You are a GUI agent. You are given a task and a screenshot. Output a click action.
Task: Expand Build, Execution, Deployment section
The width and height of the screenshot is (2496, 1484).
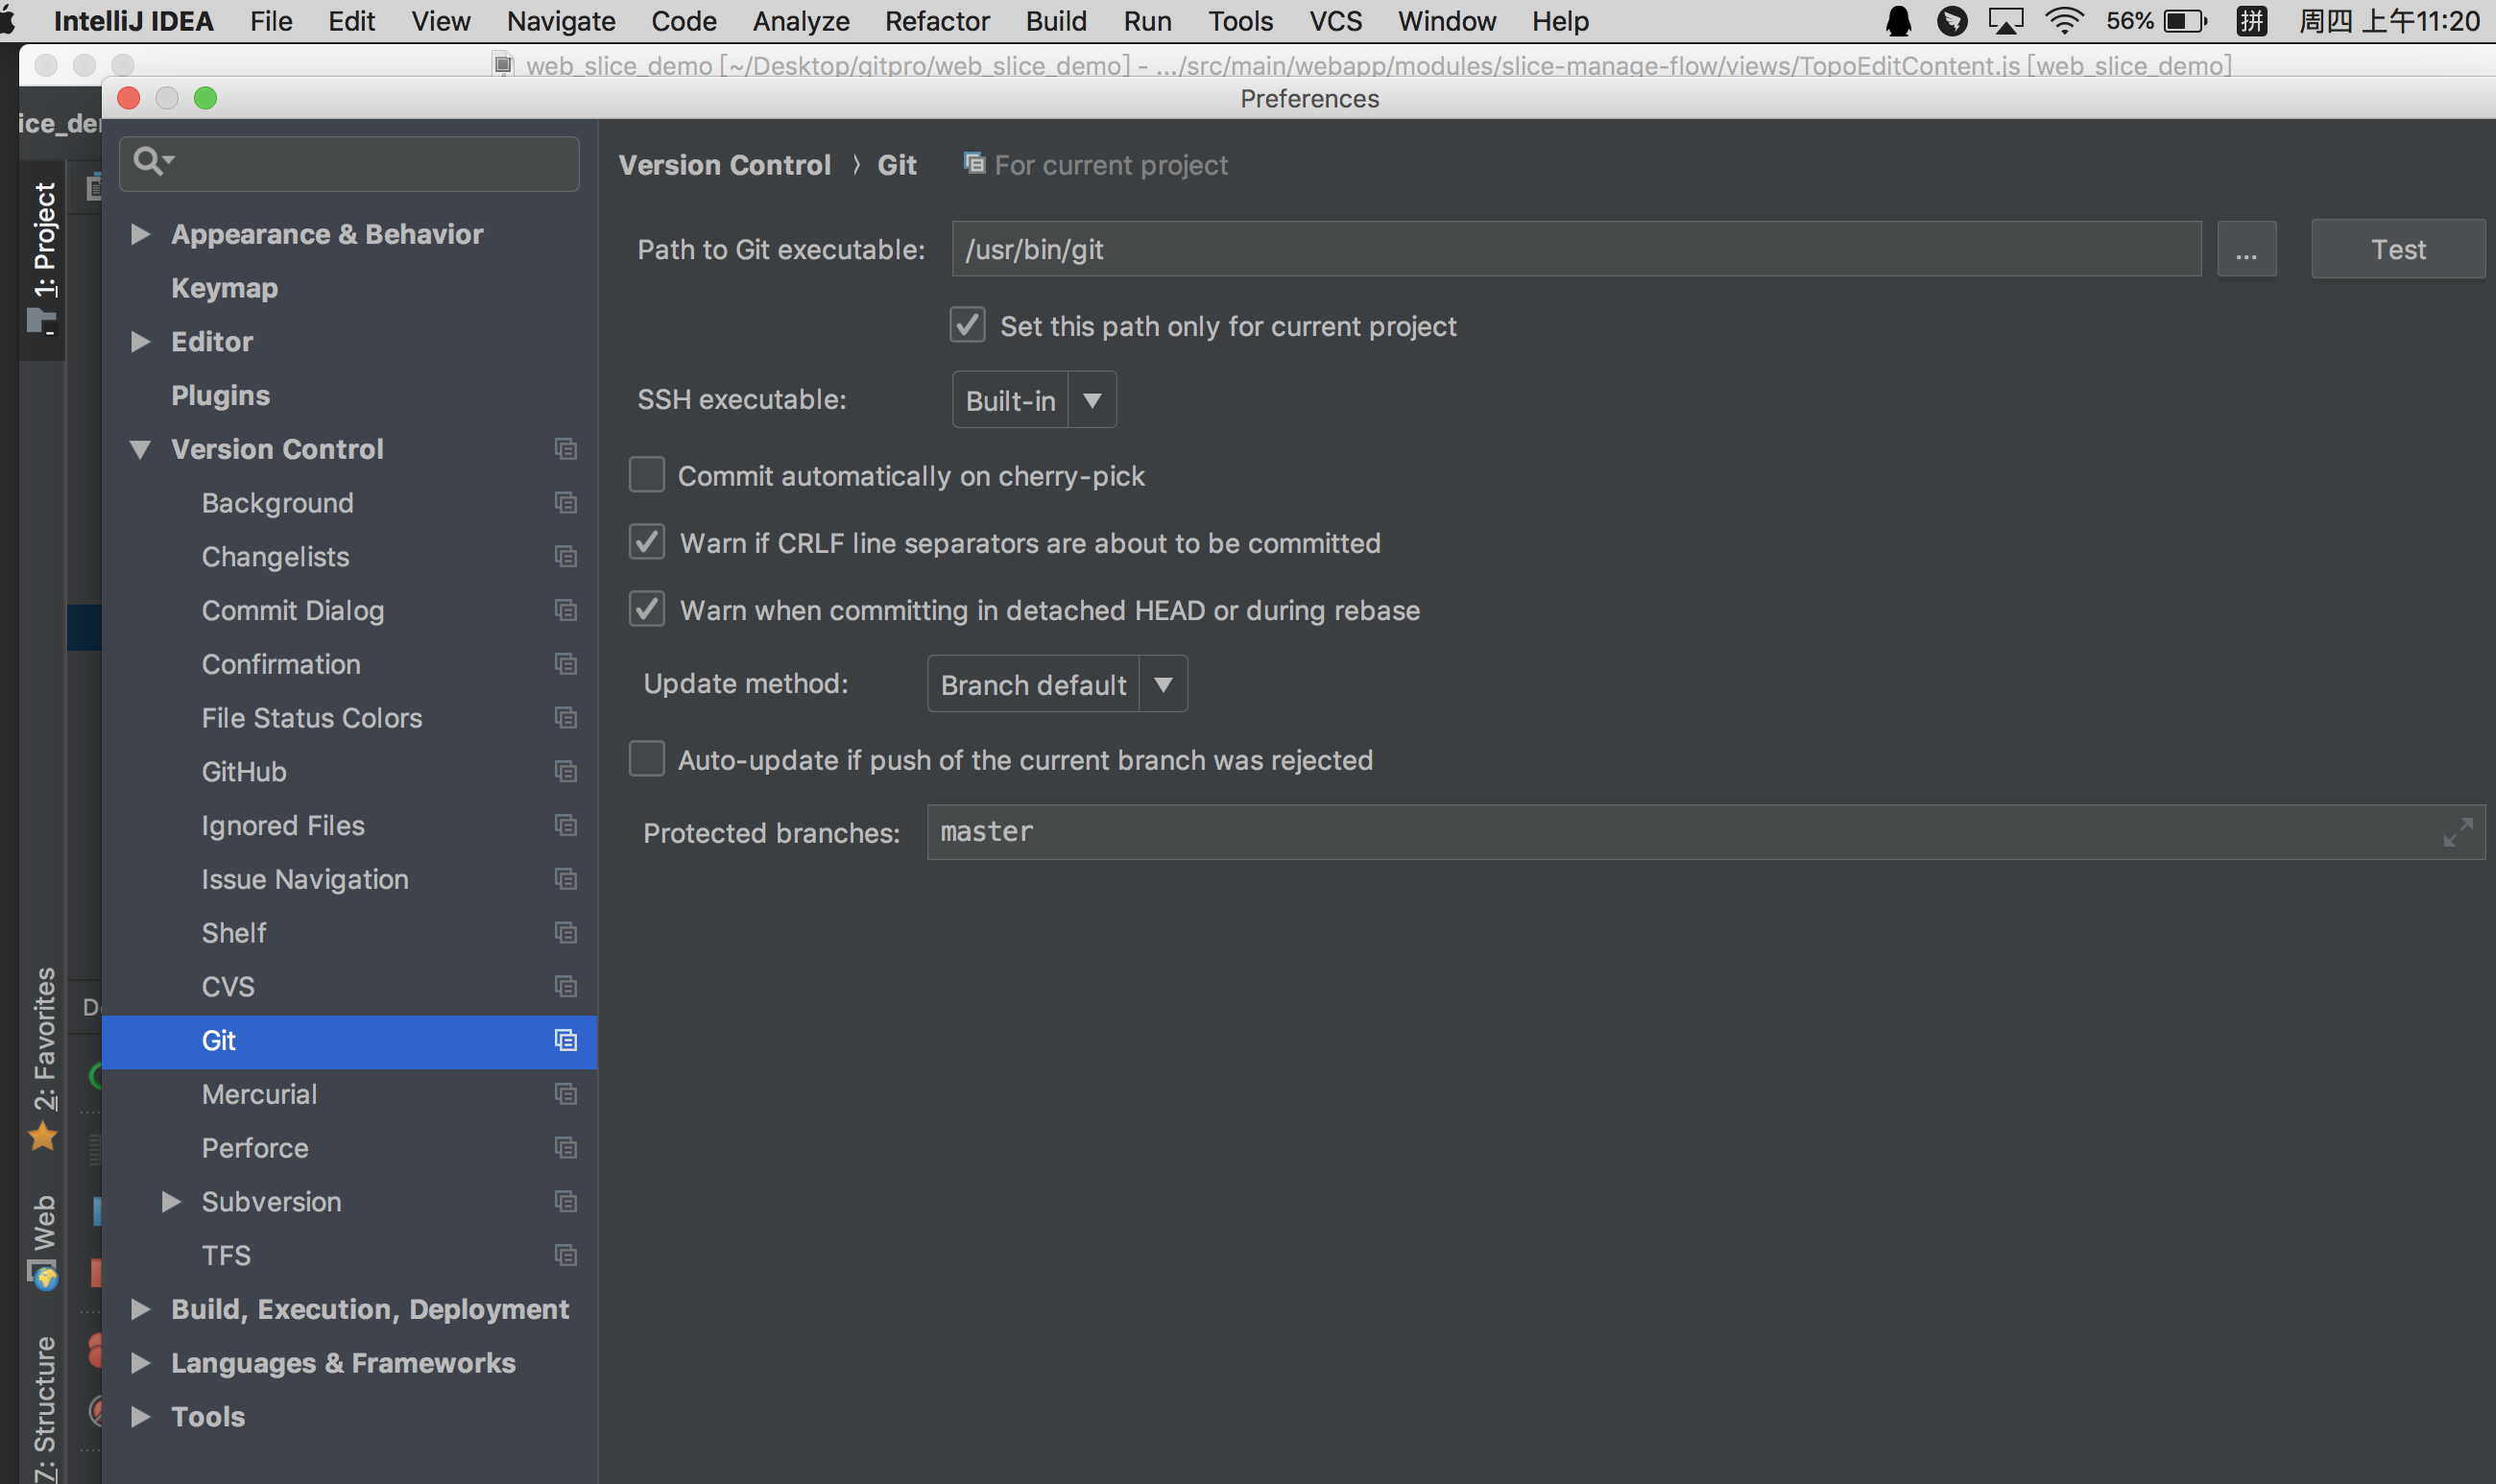[141, 1309]
